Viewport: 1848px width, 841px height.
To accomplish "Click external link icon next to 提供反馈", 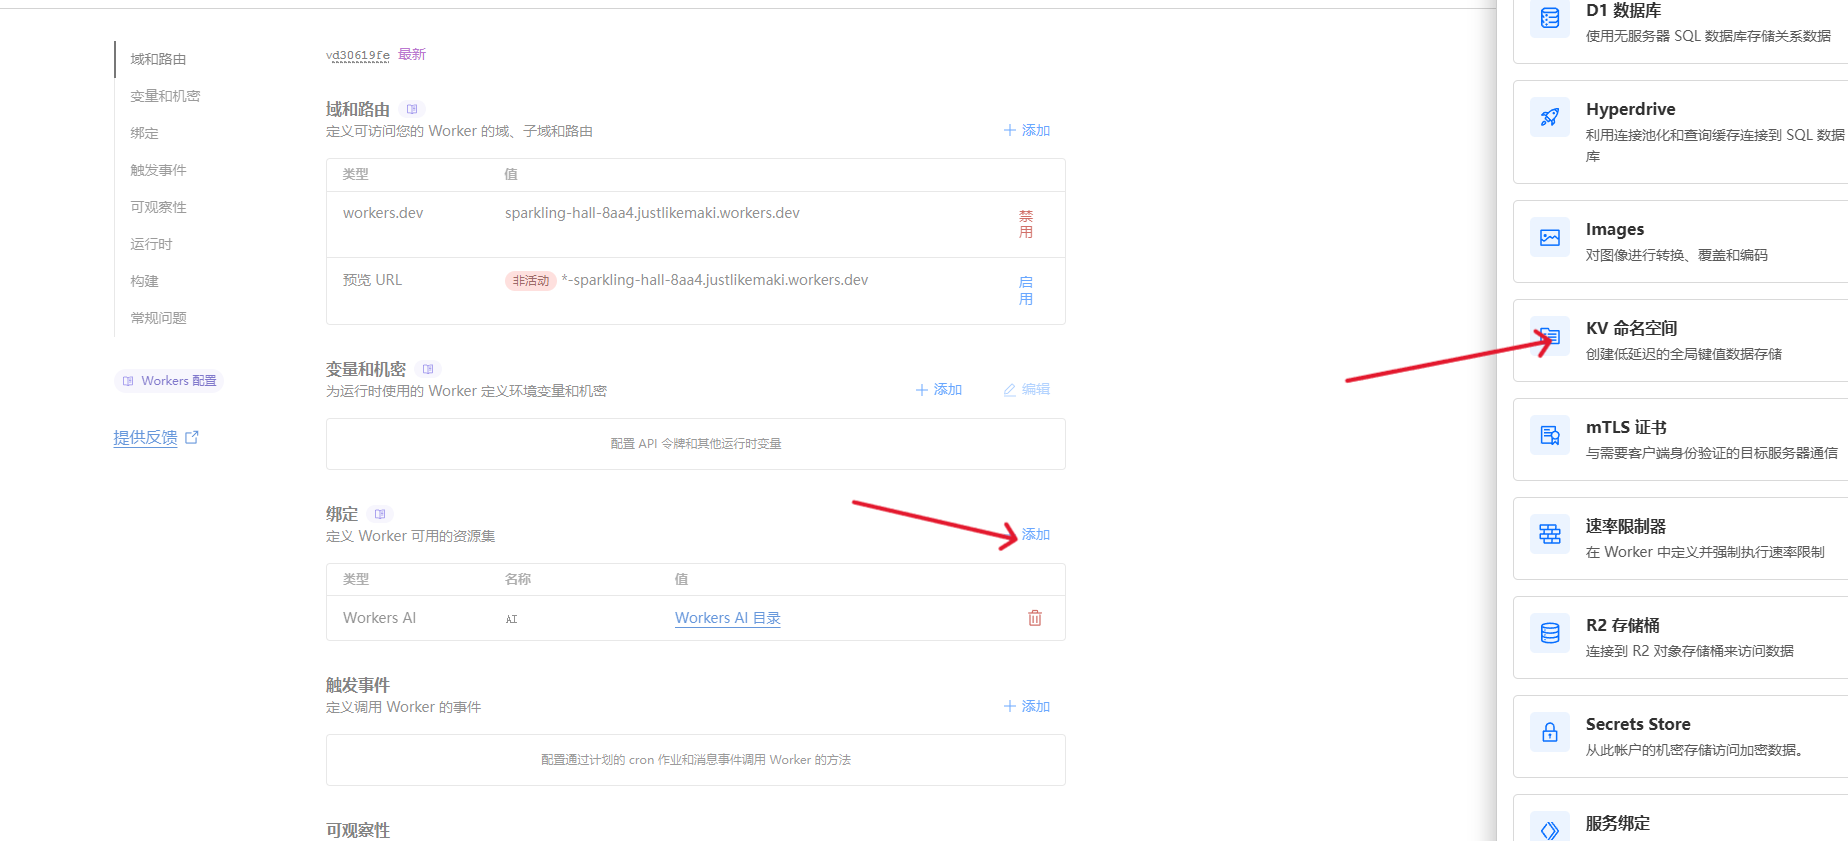I will tap(192, 437).
